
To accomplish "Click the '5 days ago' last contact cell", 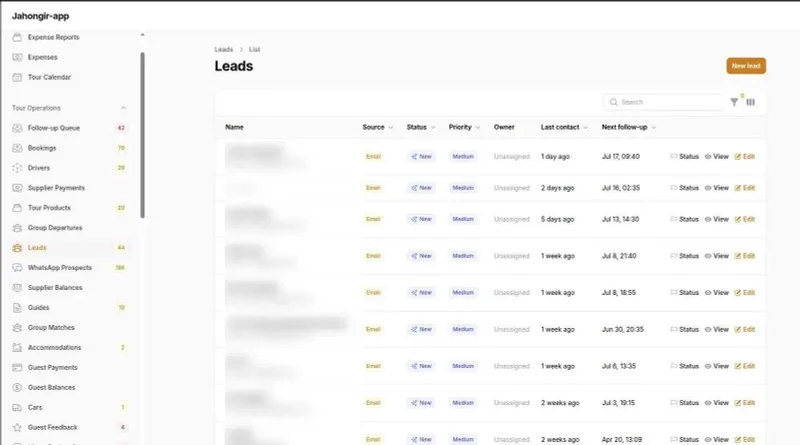I will tap(557, 219).
